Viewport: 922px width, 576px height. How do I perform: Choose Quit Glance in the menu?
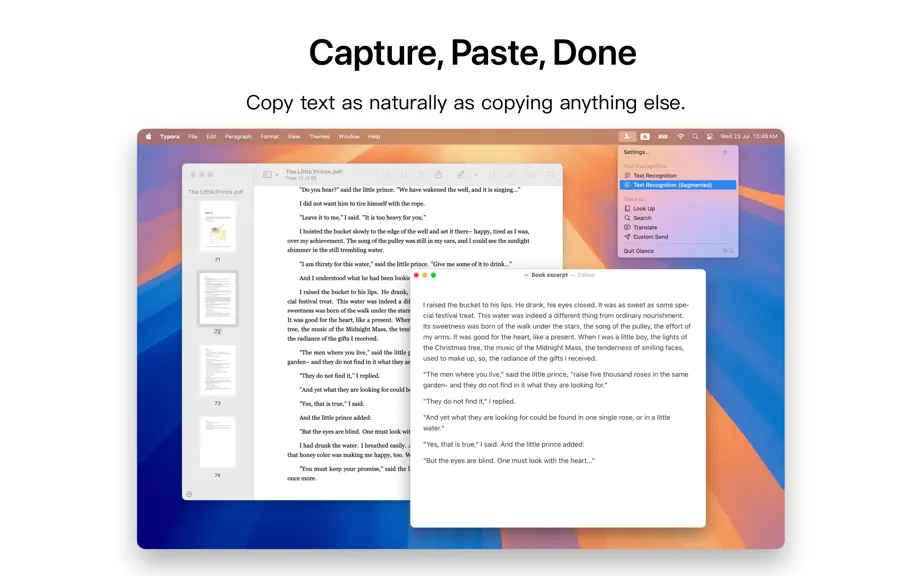coord(677,251)
